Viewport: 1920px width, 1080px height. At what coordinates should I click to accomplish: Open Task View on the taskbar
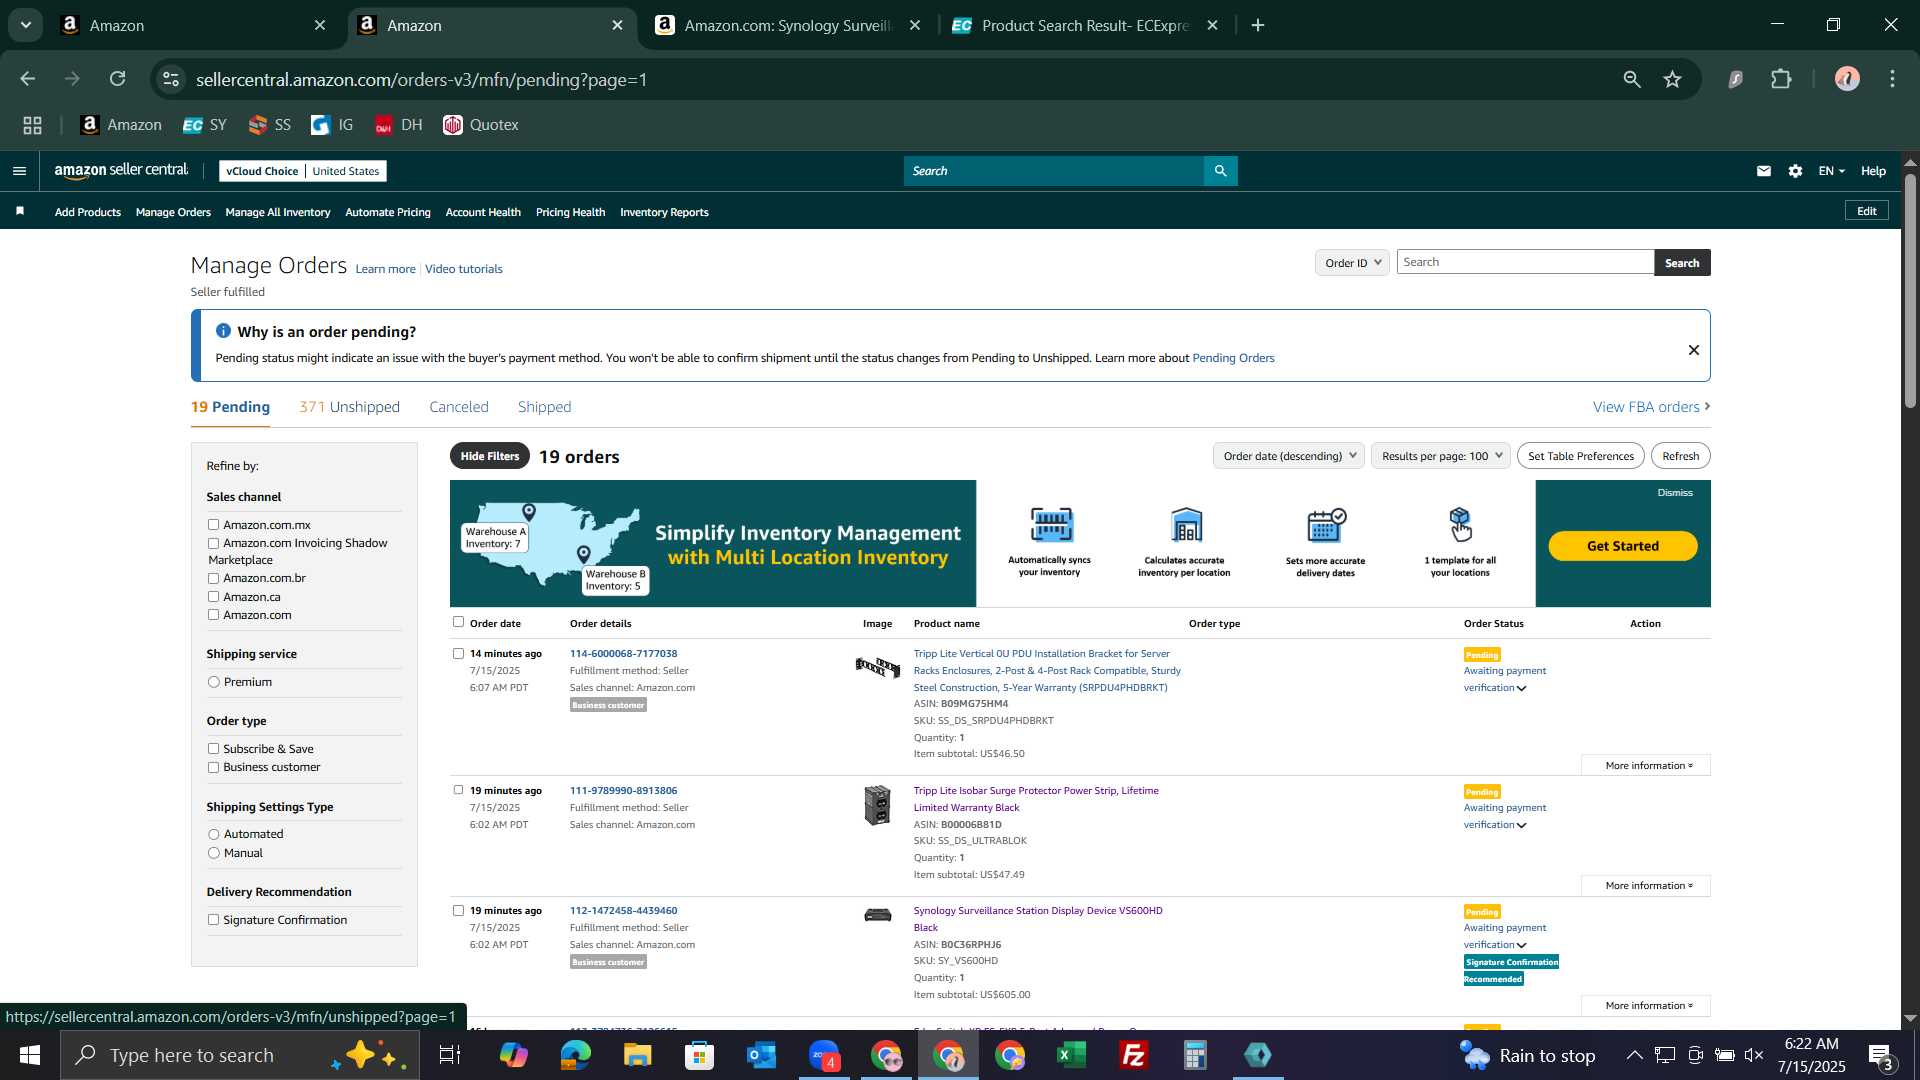click(450, 1055)
